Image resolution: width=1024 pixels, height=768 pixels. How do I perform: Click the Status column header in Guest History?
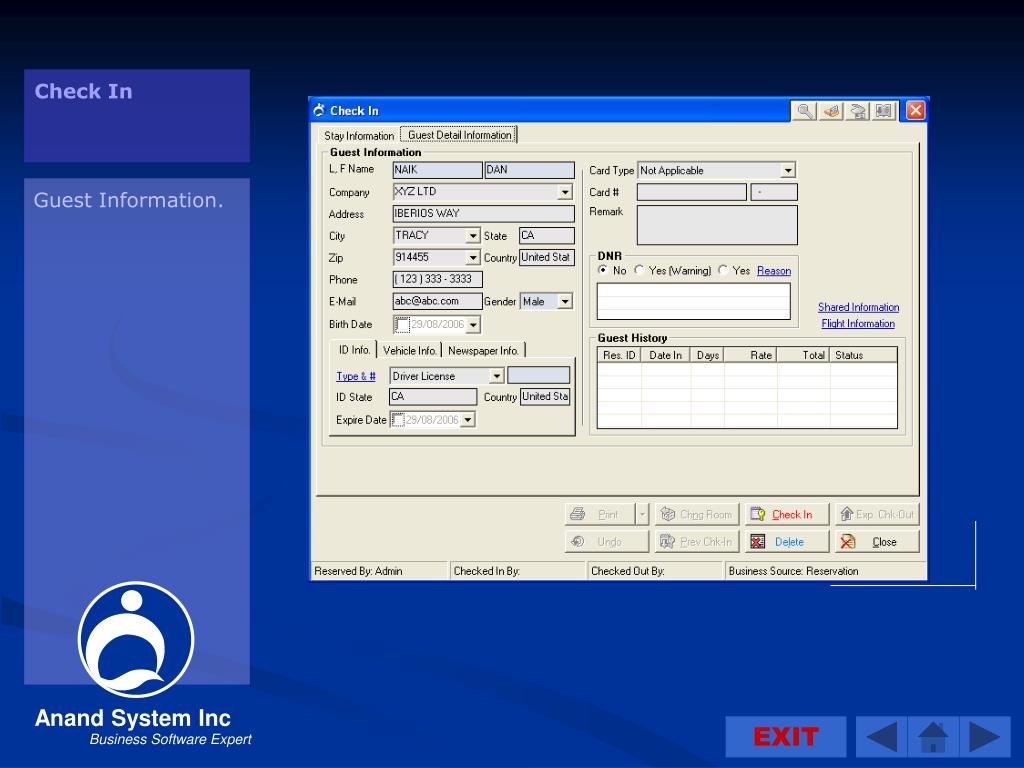point(863,355)
